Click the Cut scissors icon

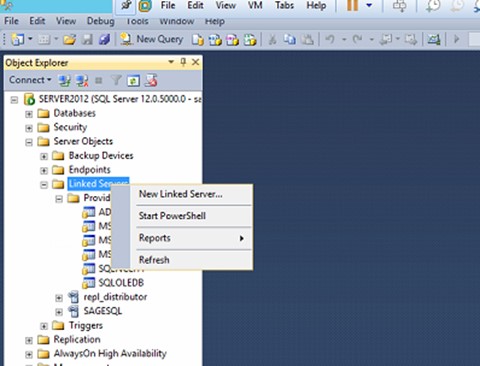pyautogui.click(x=272, y=40)
